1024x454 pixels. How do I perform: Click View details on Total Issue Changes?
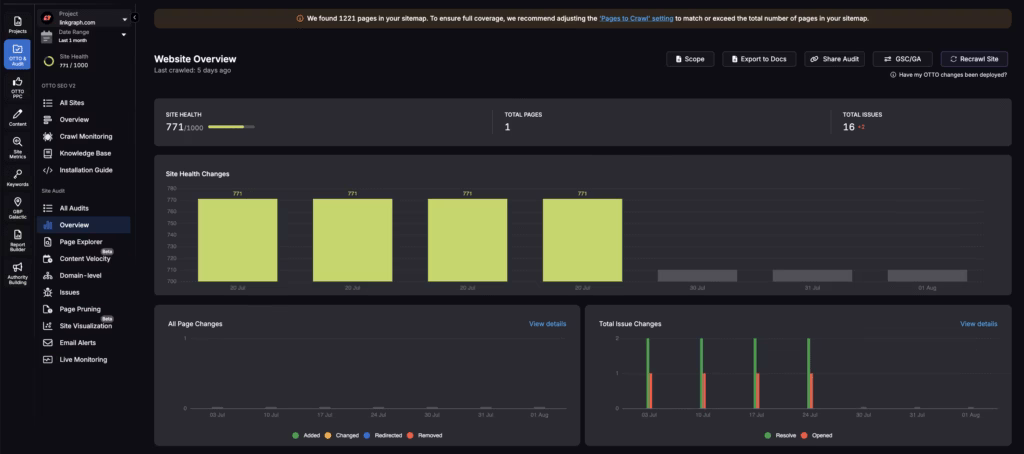pyautogui.click(x=978, y=324)
